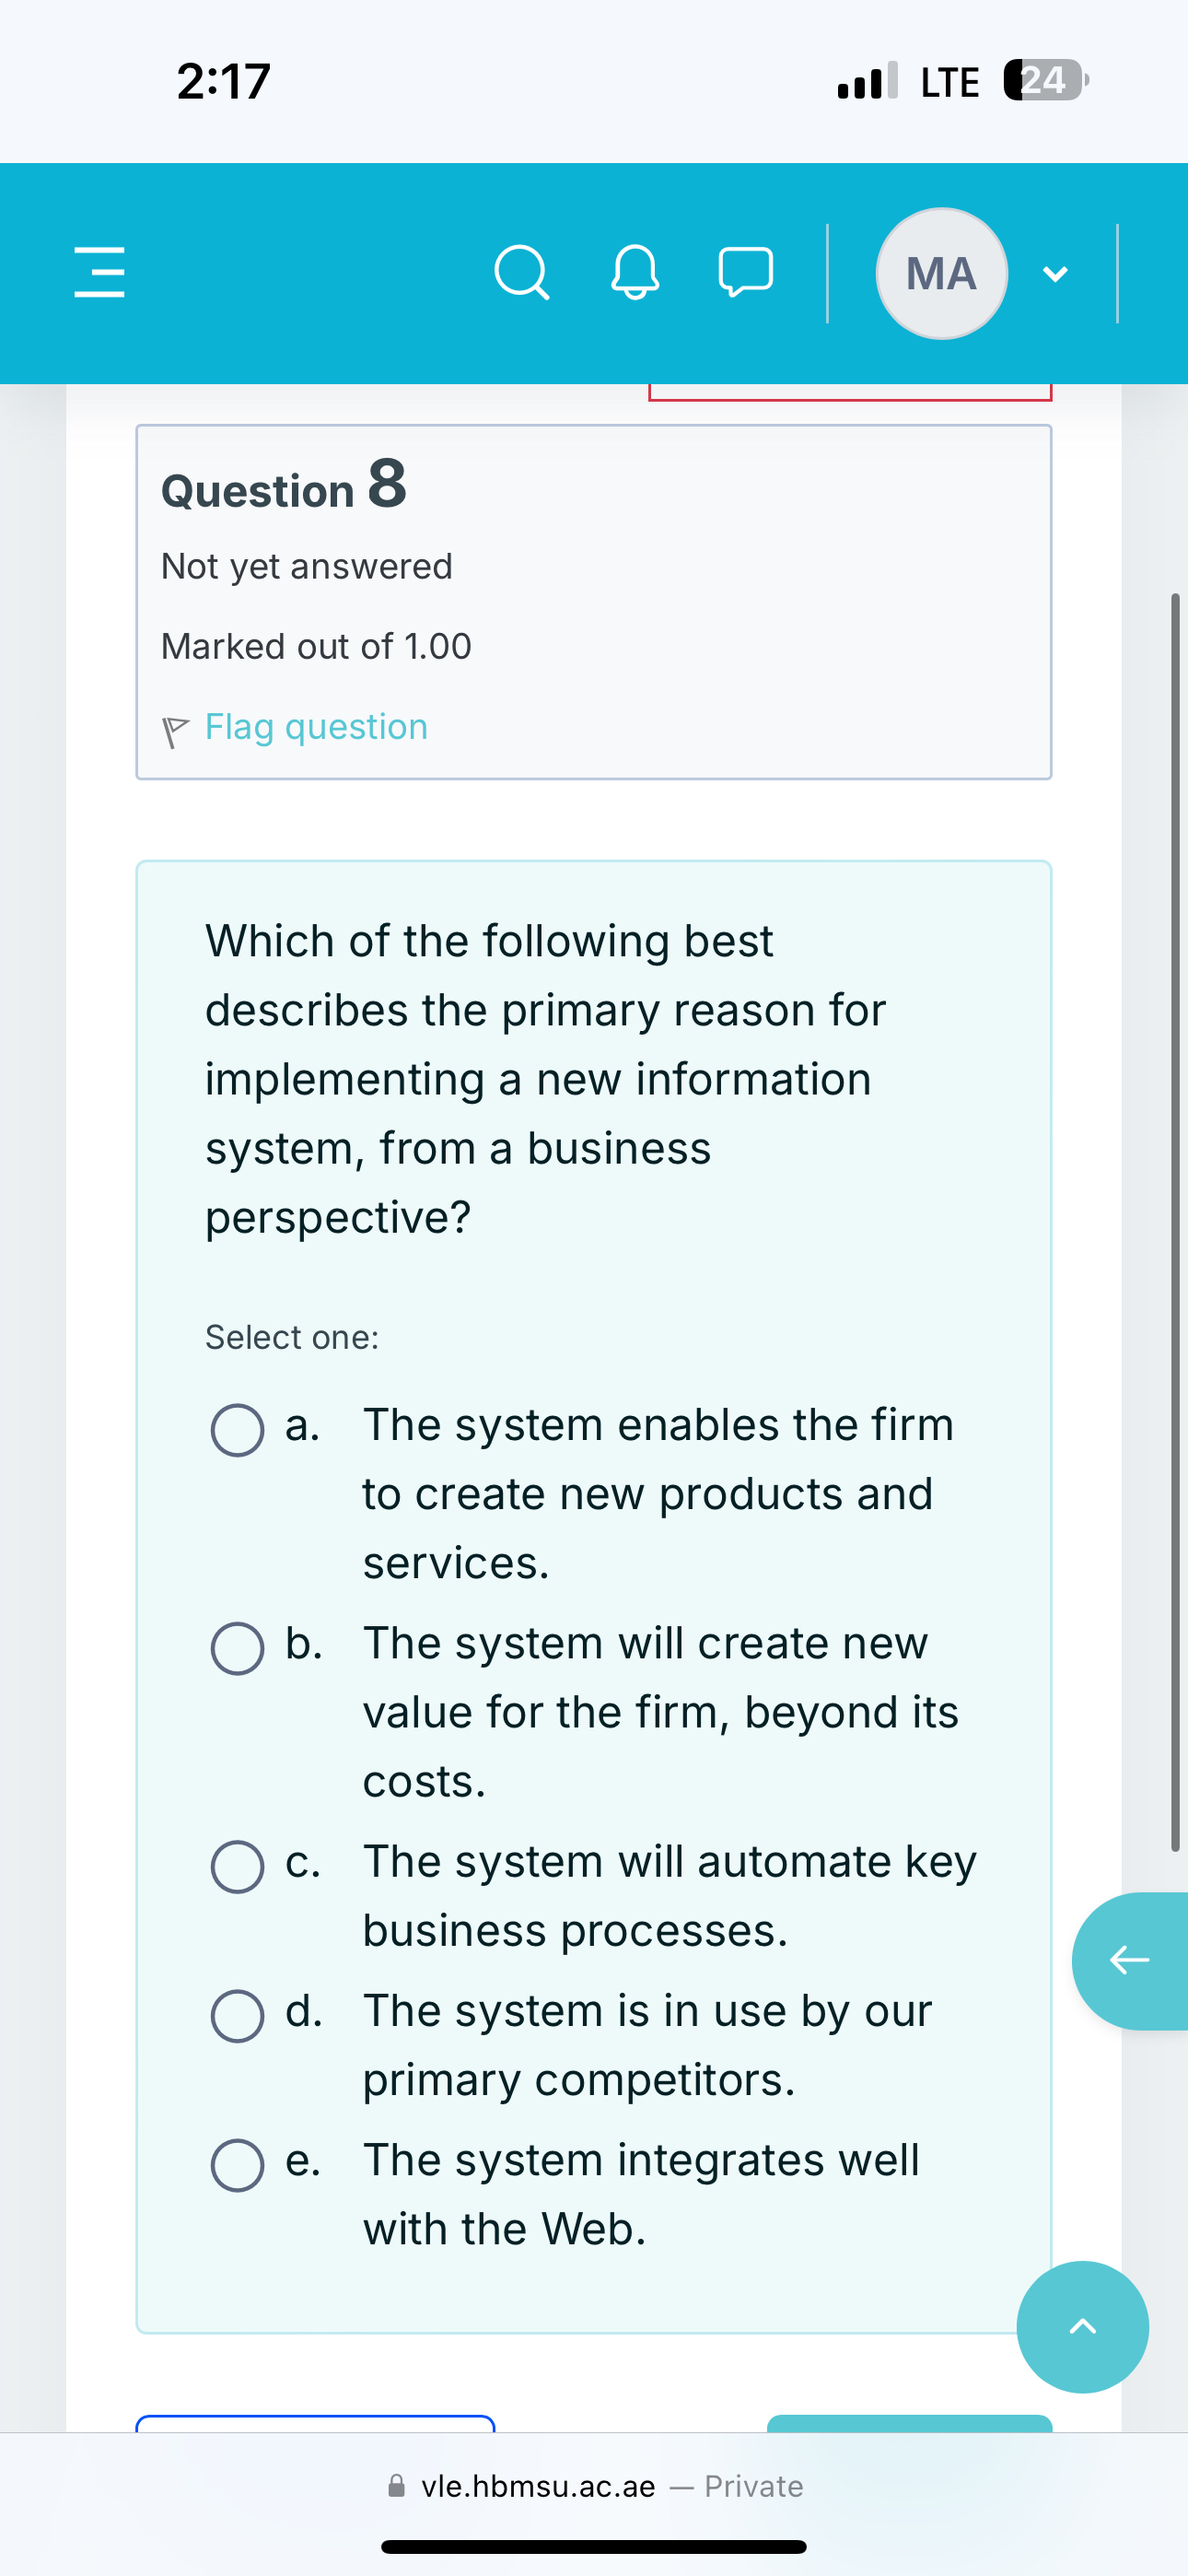The height and width of the screenshot is (2576, 1188).
Task: Click answer text about automating business processes
Action: point(669,1896)
